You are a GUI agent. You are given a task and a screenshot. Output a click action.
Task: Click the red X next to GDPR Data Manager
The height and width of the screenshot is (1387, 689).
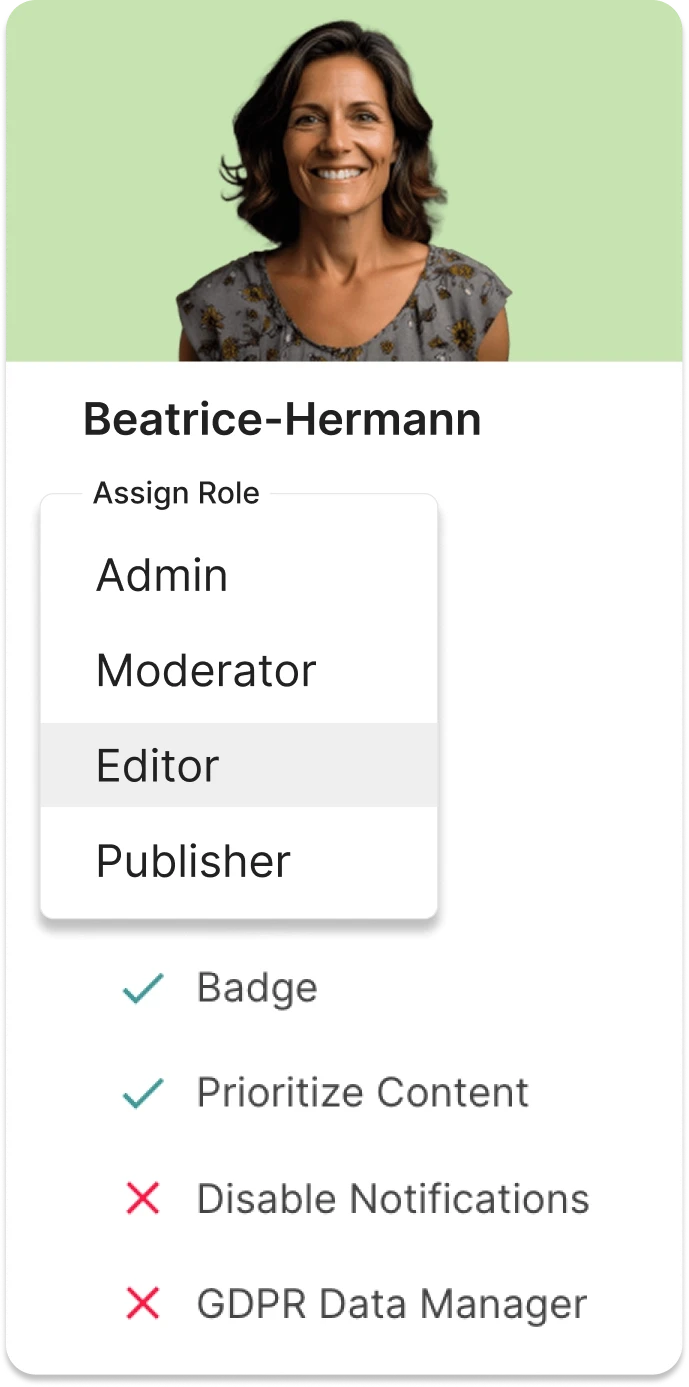[143, 1303]
